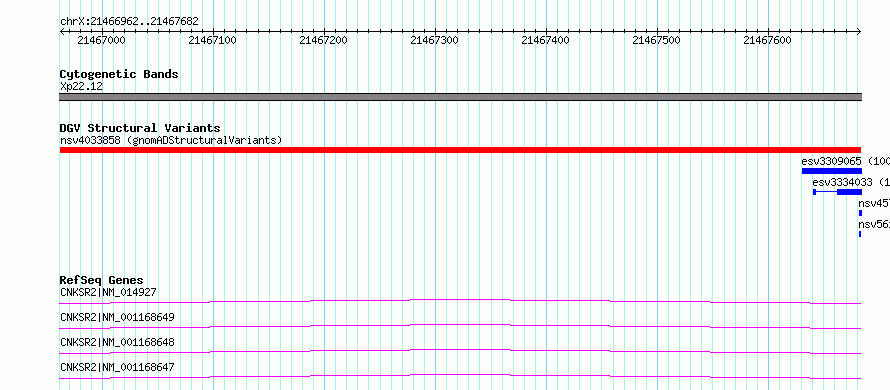
Task: Open the CNKSR2|NM_014927 transcript label
Action: (x=108, y=292)
